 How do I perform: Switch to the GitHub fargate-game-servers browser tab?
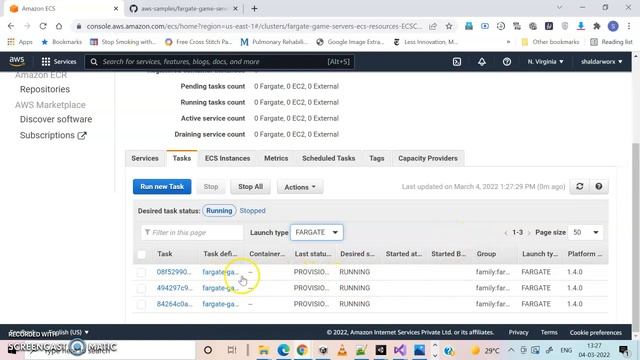point(184,9)
